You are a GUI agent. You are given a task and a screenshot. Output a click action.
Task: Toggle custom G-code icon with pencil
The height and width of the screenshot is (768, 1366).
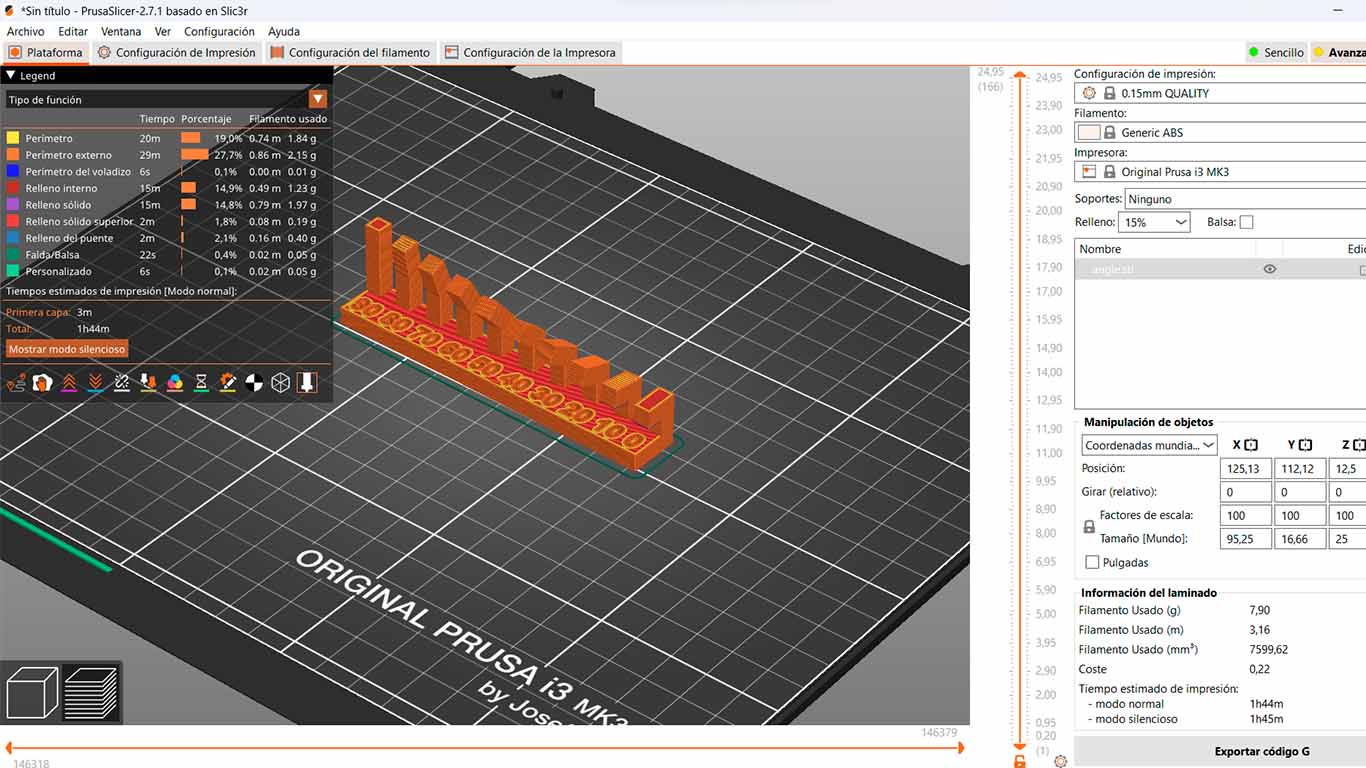pyautogui.click(x=228, y=382)
